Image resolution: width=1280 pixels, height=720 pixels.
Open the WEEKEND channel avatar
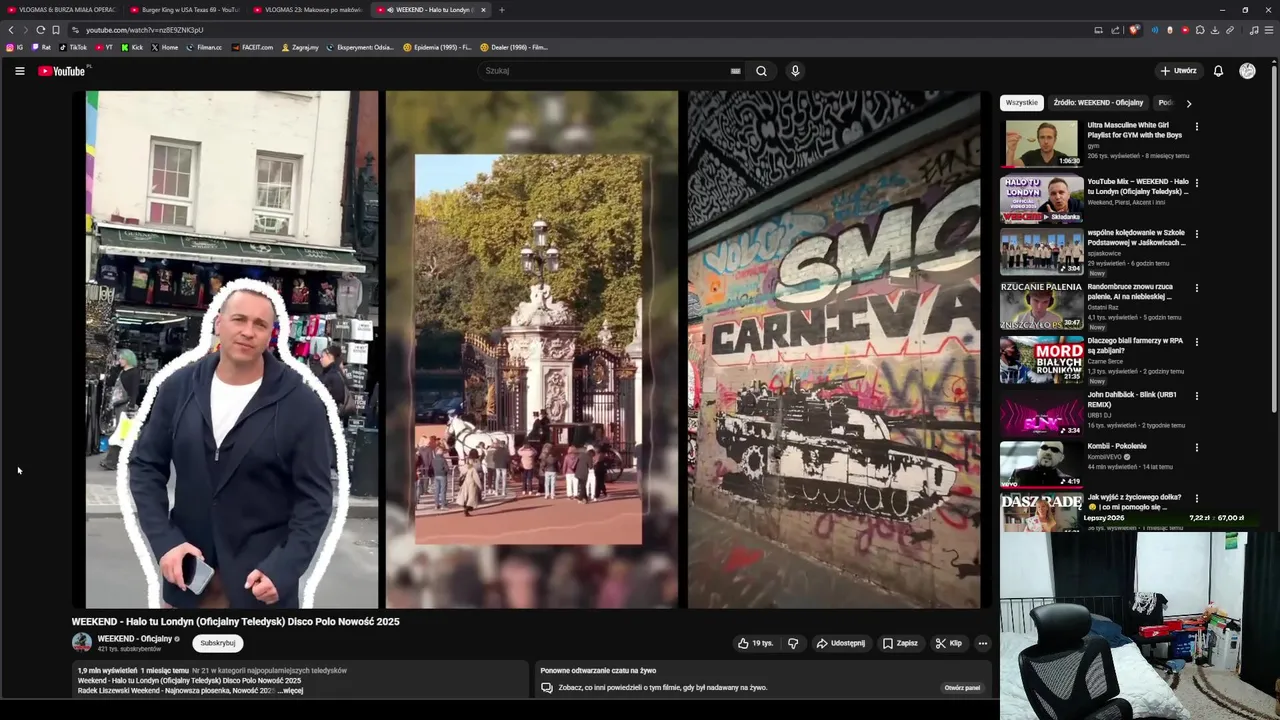click(x=82, y=643)
